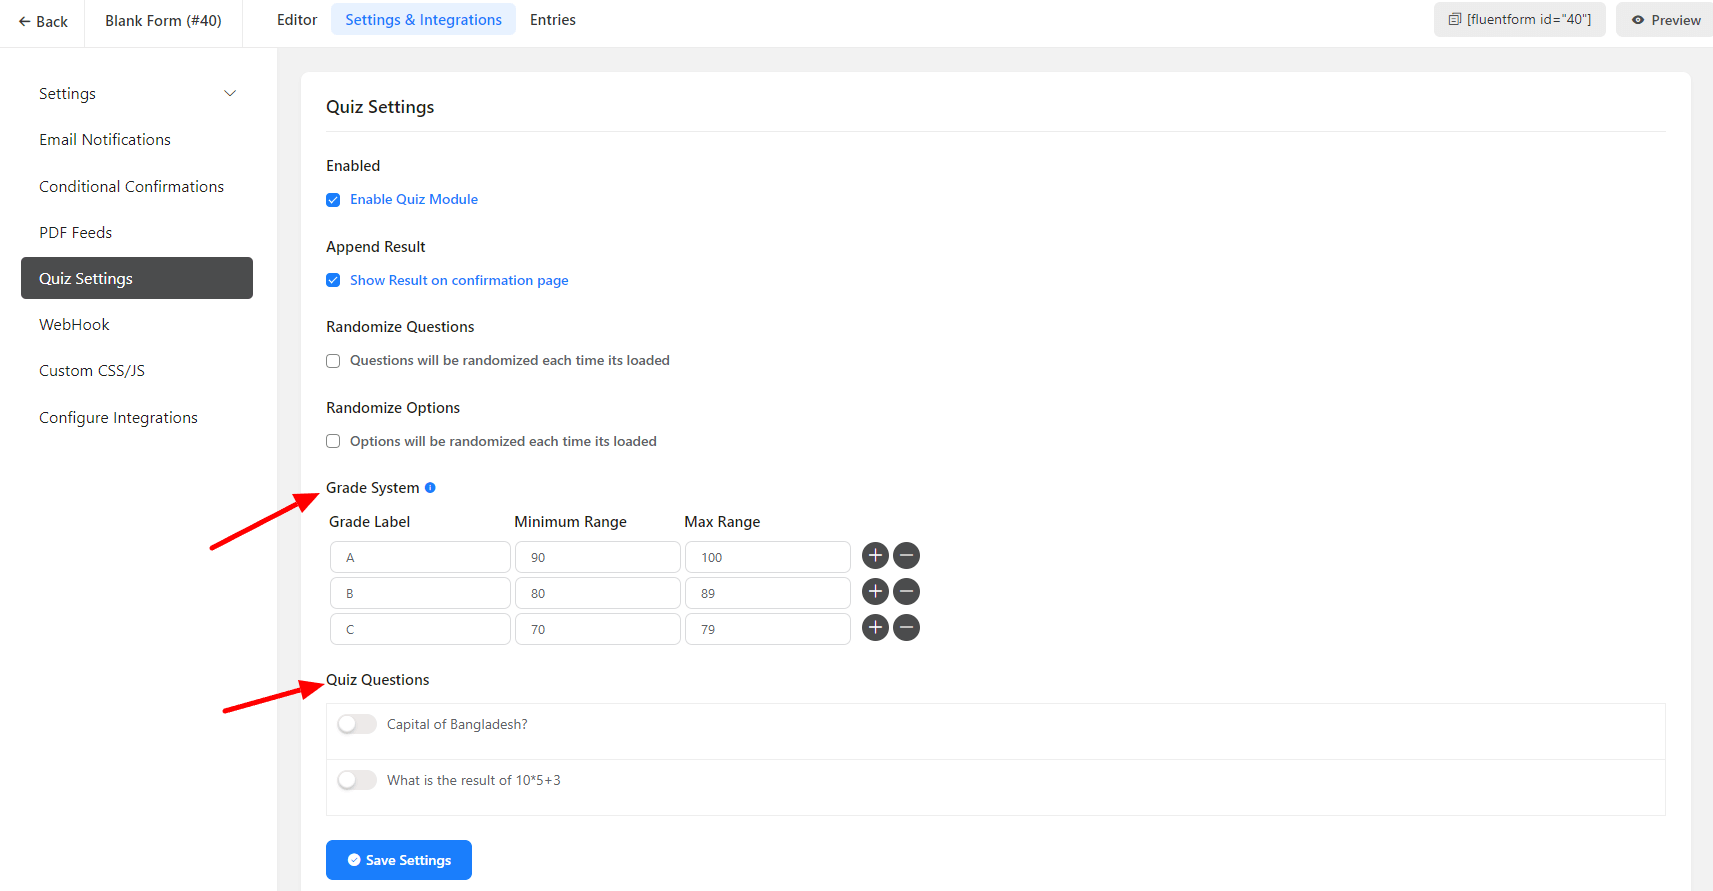
Task: Remove the grade B row
Action: pos(906,592)
